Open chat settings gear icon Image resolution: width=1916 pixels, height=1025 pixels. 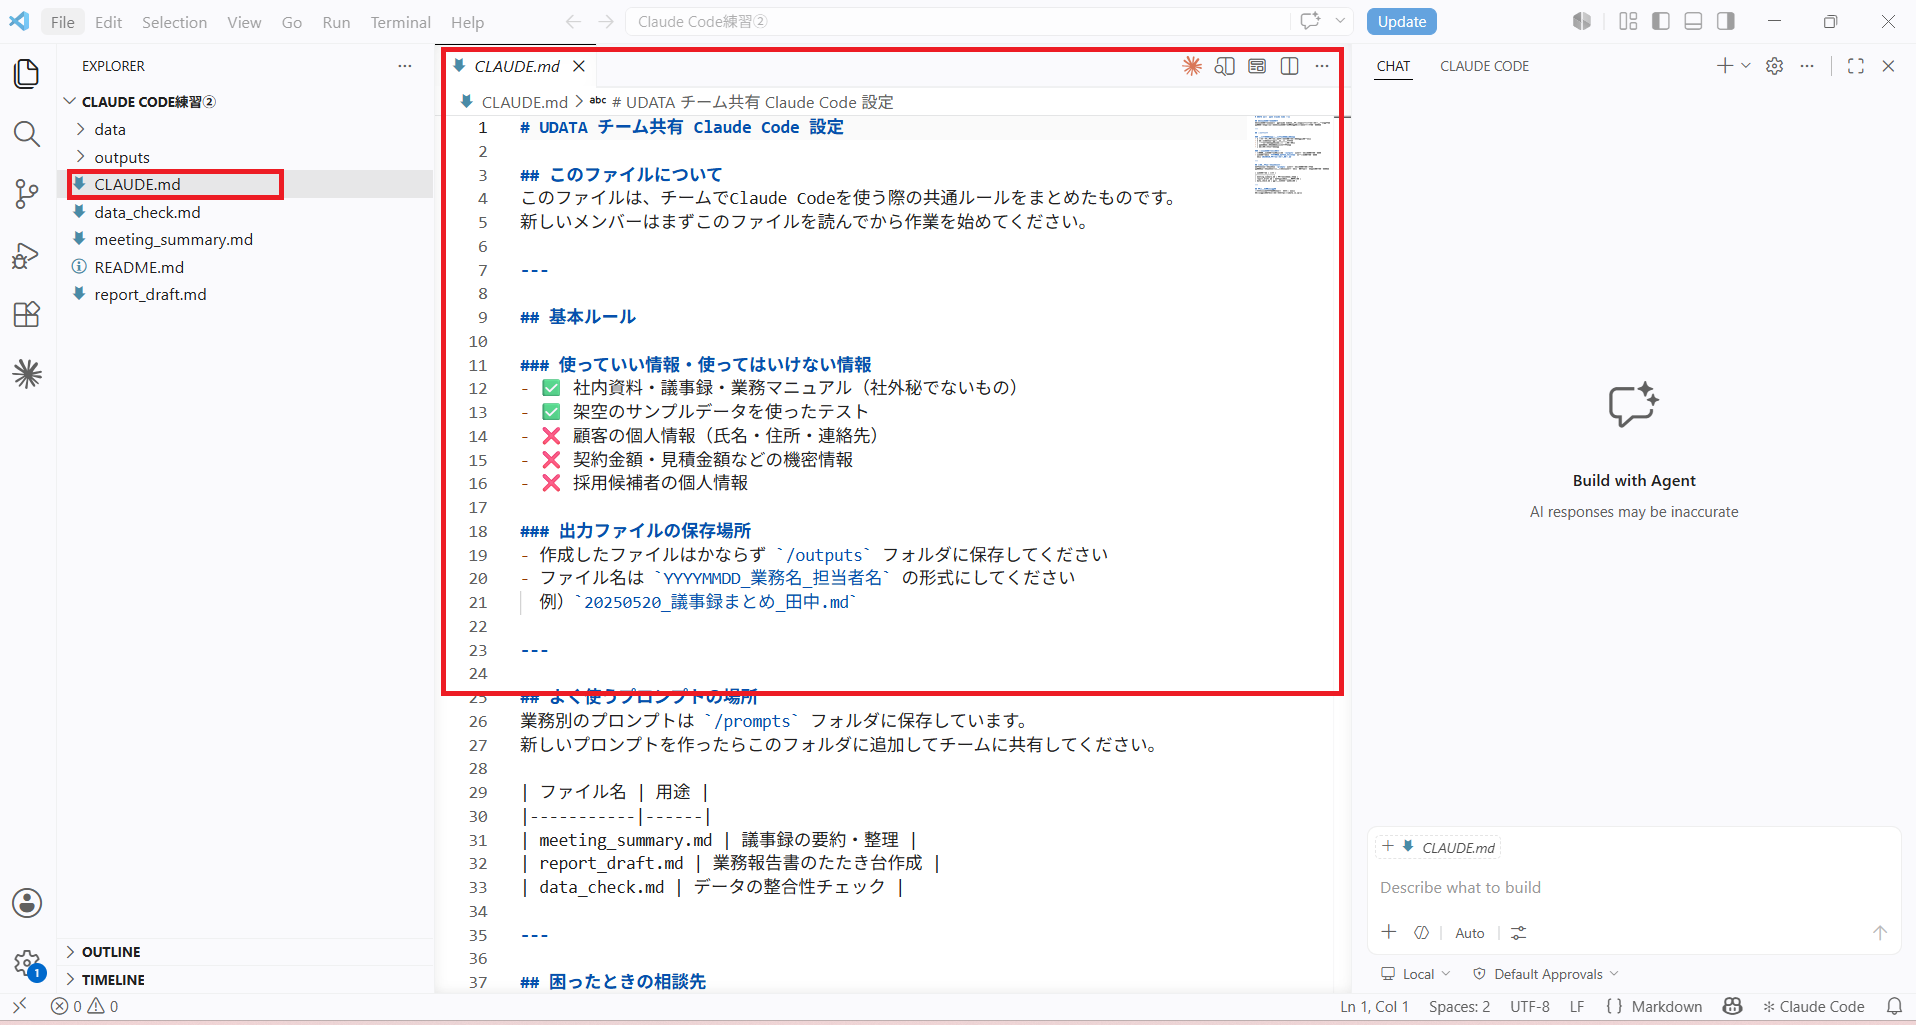click(x=1774, y=66)
